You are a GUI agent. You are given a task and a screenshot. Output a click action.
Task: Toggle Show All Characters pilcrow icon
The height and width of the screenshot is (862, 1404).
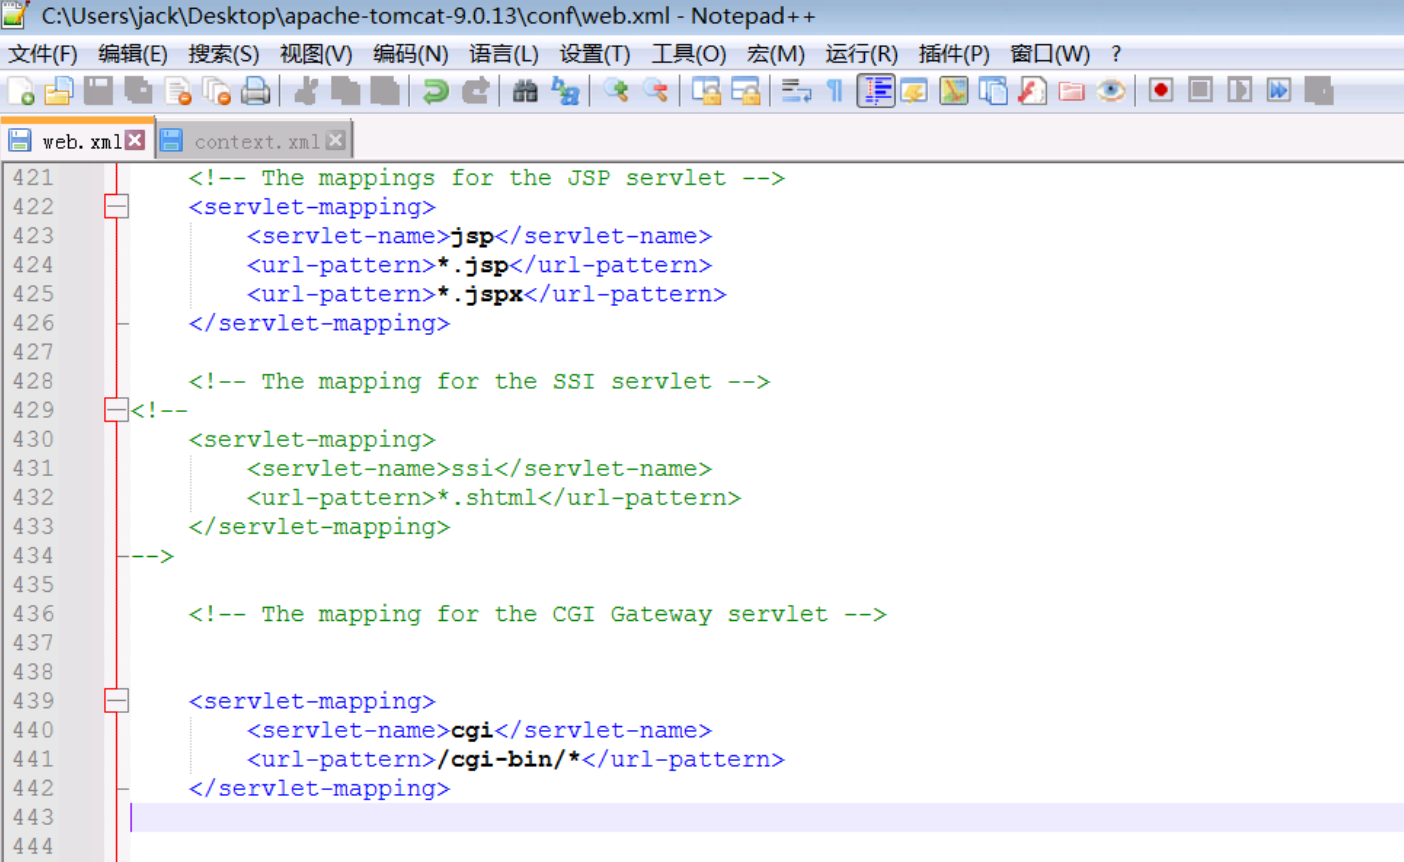(x=835, y=91)
